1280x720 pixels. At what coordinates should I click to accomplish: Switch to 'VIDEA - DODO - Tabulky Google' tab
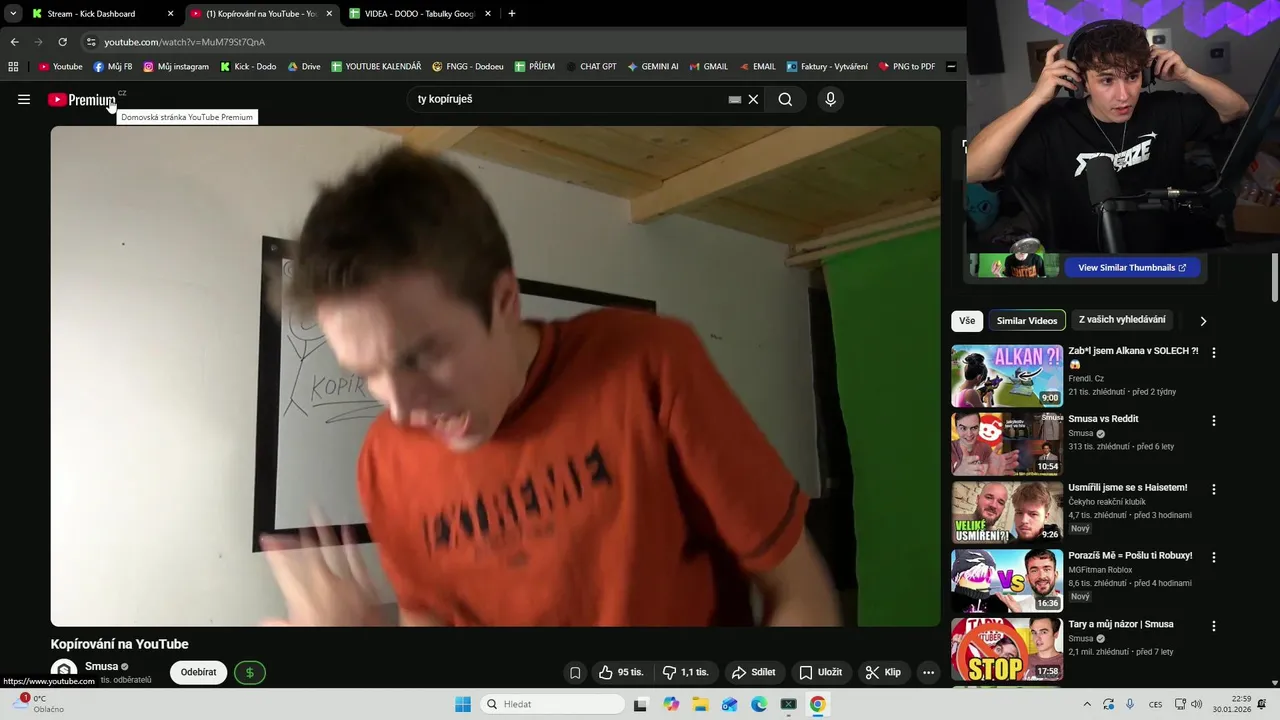click(x=420, y=14)
